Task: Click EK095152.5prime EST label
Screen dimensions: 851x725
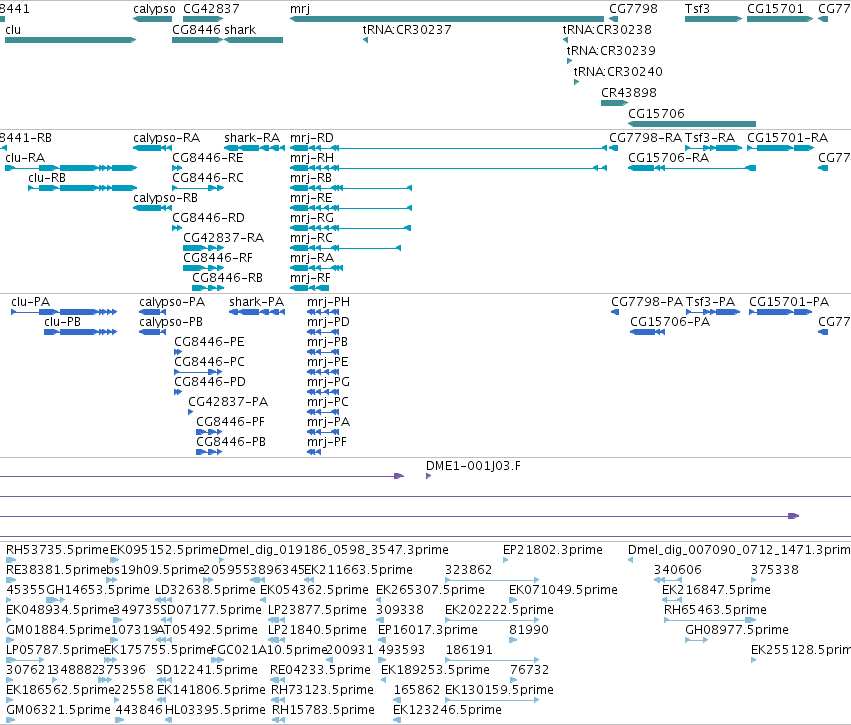Action: (164, 550)
